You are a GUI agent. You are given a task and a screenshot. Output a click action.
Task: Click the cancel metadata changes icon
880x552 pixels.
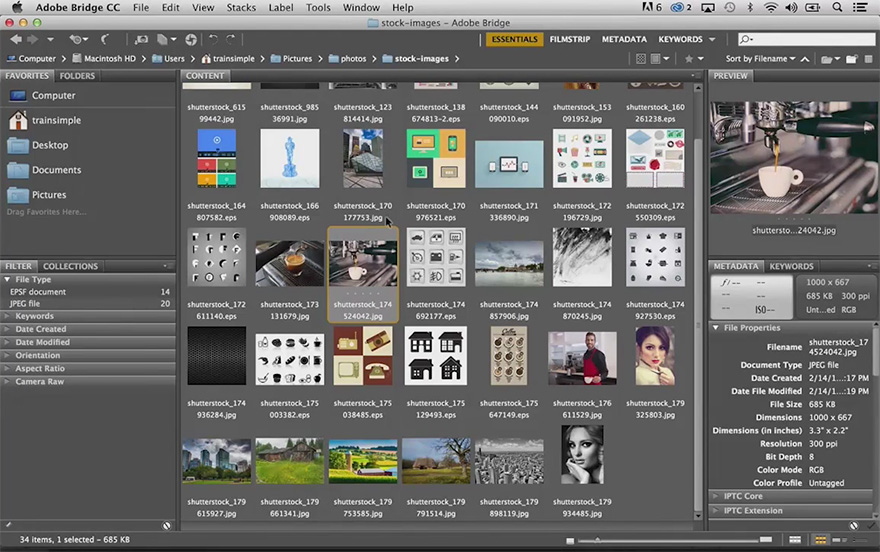(x=854, y=526)
